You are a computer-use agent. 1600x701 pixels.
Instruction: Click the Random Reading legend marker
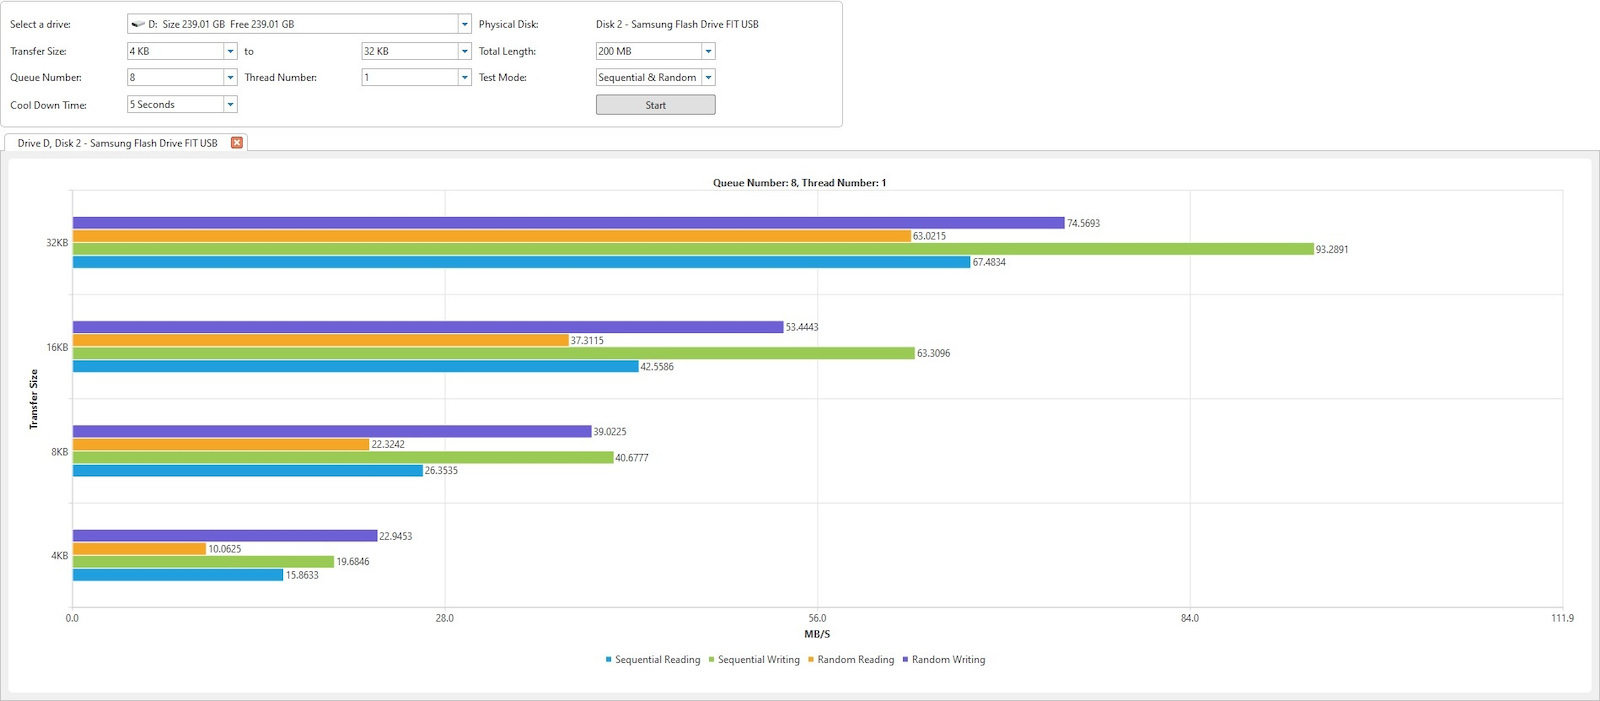click(810, 660)
